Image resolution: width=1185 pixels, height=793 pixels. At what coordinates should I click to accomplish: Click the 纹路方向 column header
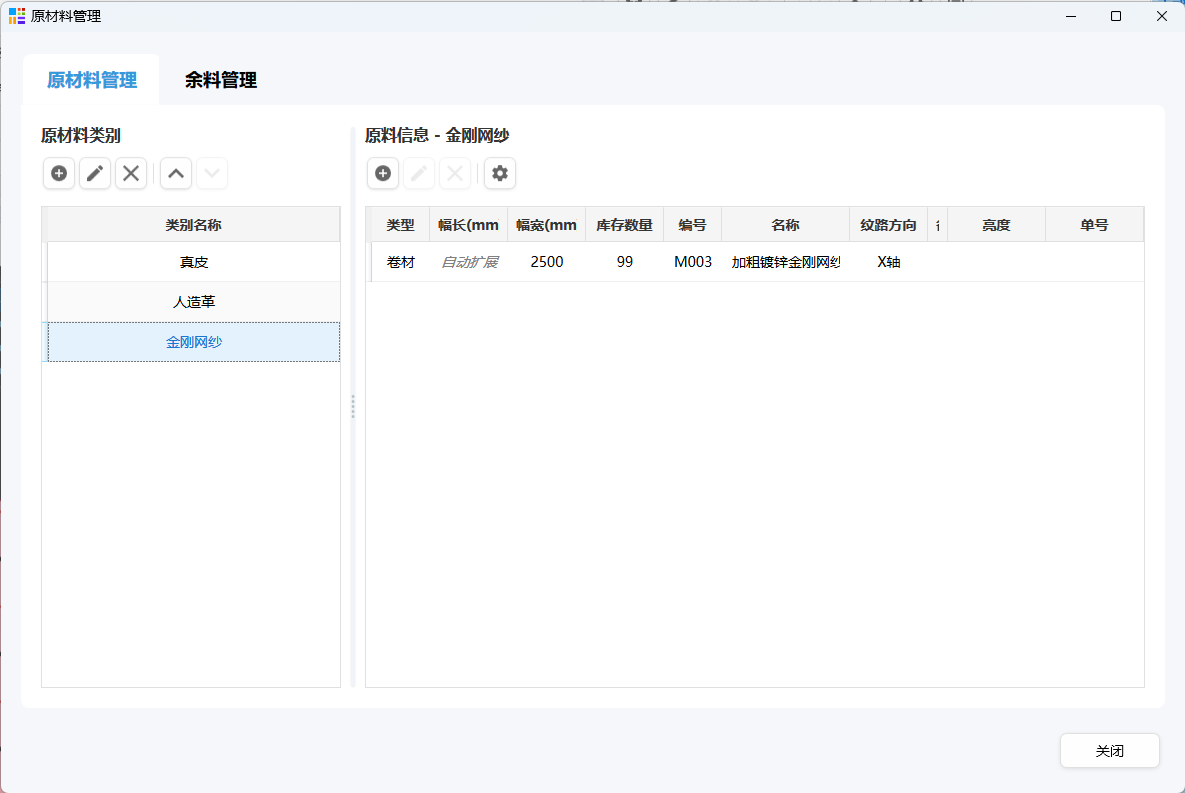[888, 225]
